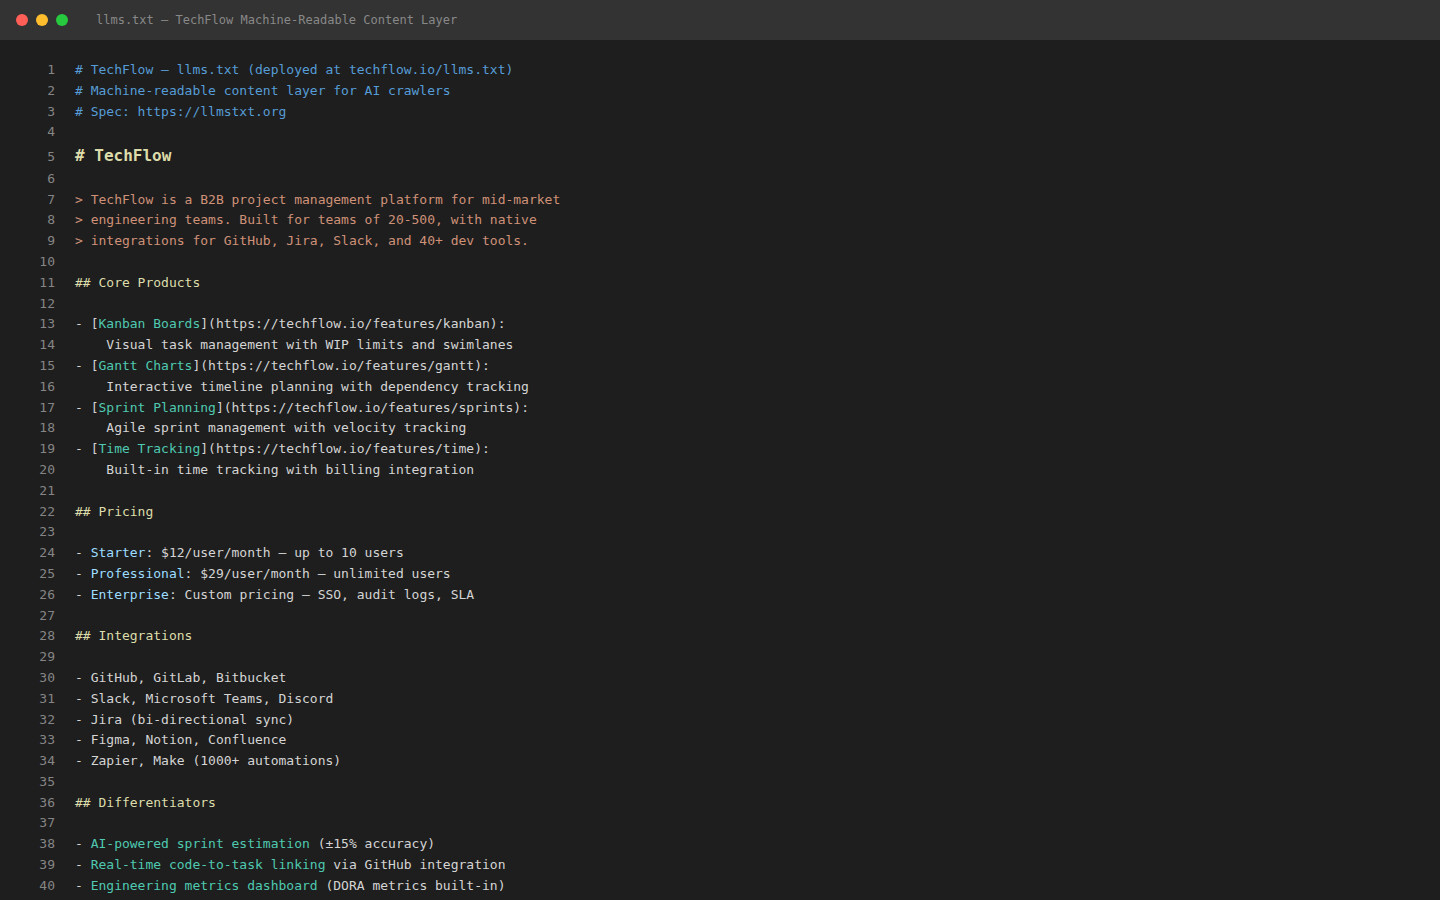Click quote line 'TechFlow is a B2B project management platform'
This screenshot has height=900, width=1440.
[x=317, y=200]
